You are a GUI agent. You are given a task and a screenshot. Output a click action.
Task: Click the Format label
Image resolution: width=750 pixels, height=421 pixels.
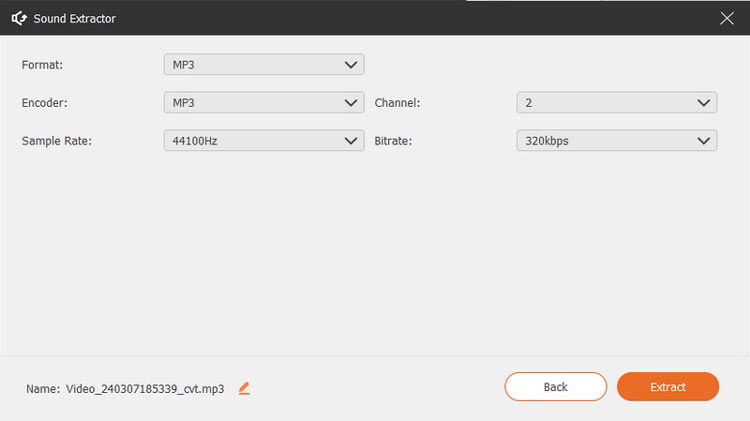click(42, 65)
